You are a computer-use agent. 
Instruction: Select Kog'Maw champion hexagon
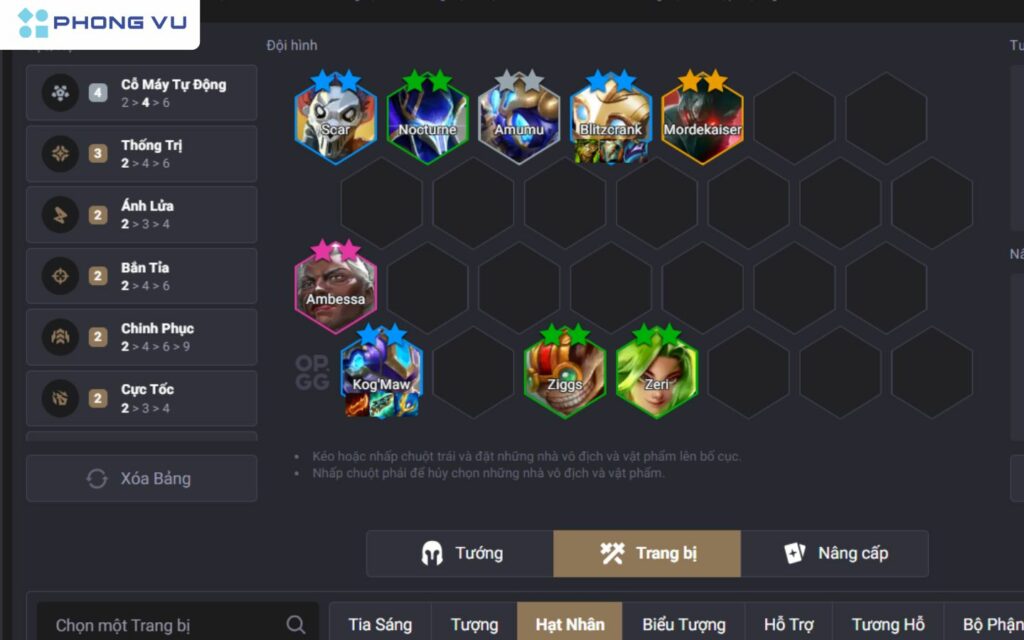tap(381, 373)
